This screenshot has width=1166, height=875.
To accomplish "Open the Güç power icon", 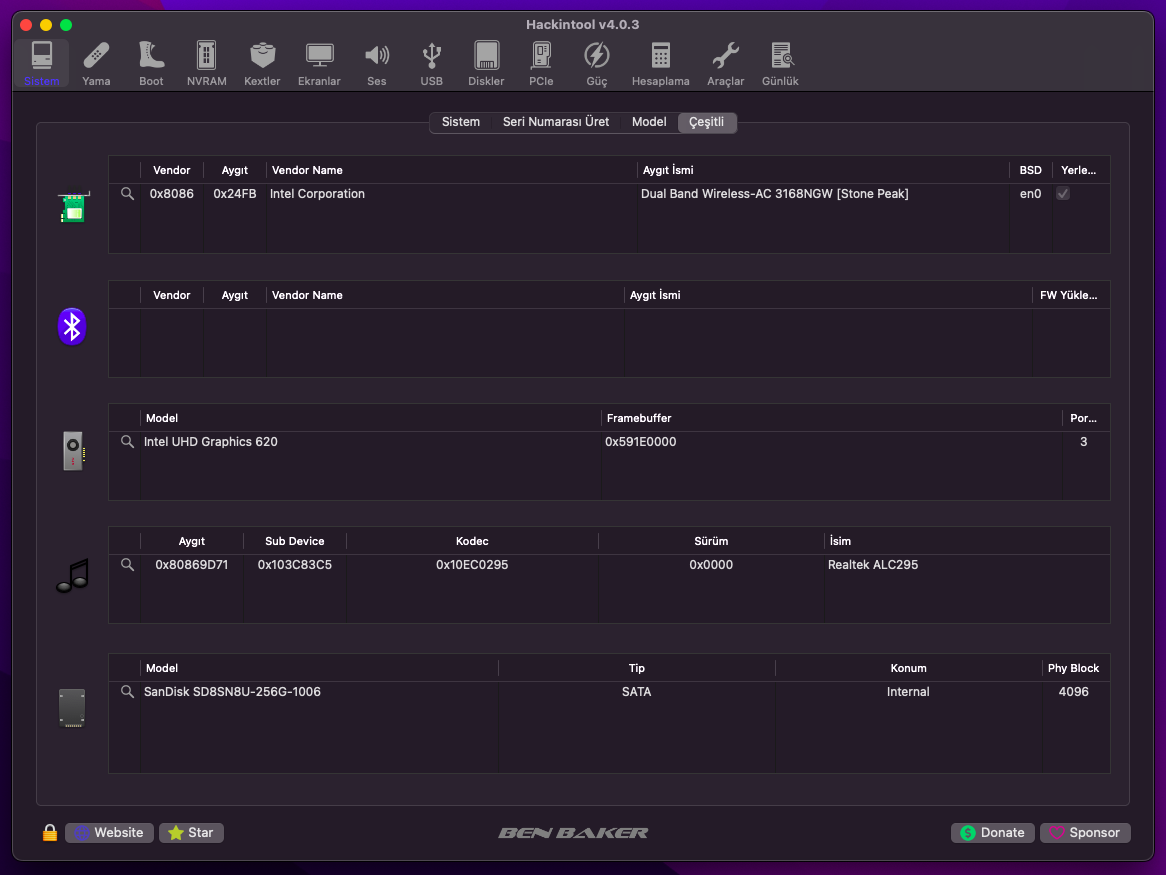I will point(596,63).
